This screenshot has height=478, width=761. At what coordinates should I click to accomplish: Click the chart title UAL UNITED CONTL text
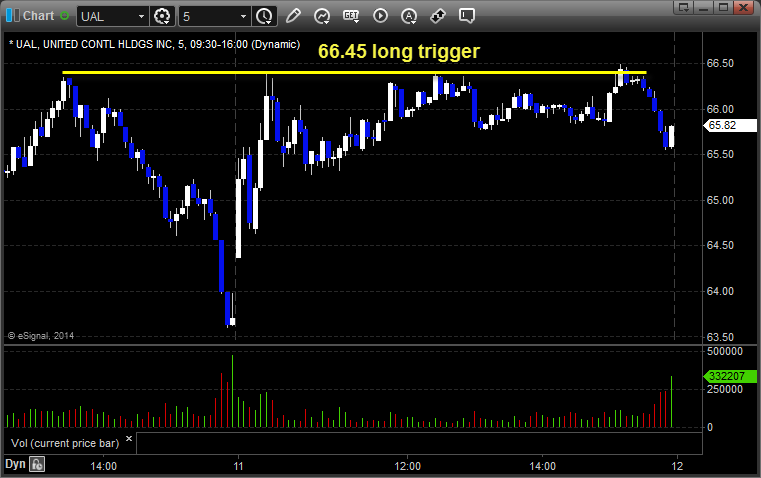[154, 44]
